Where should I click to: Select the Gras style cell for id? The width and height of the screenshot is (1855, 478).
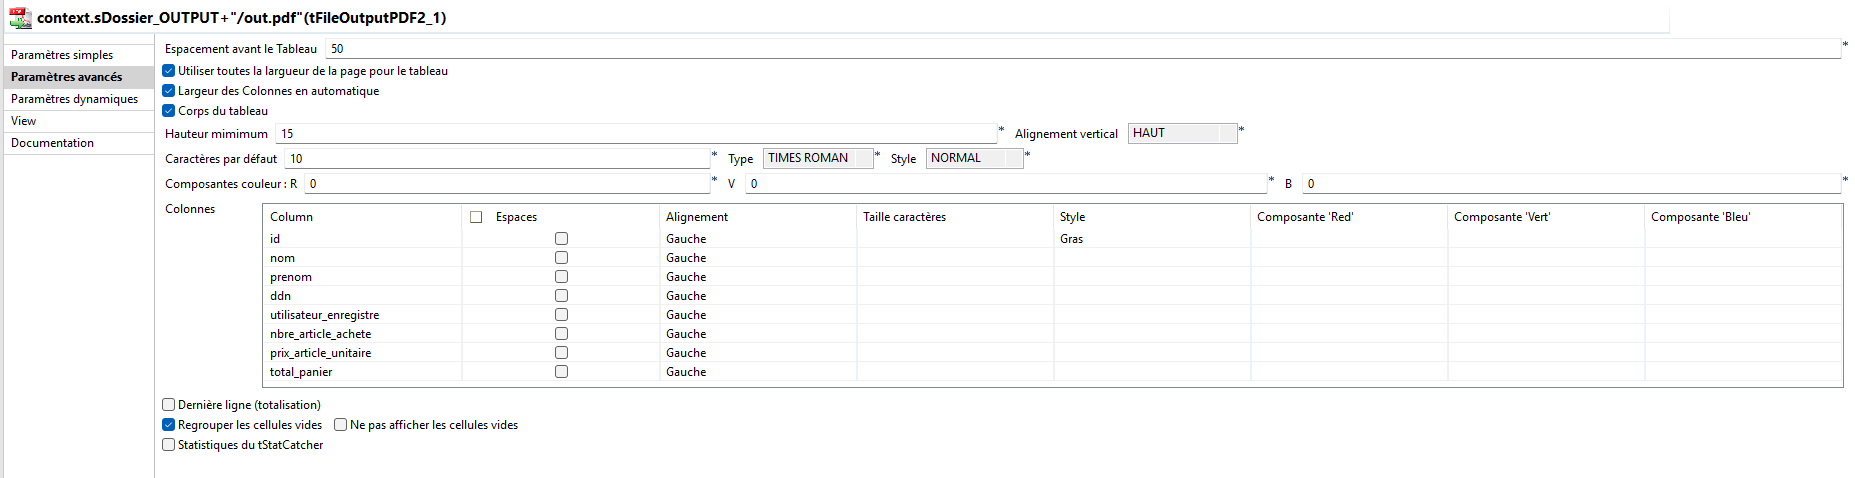pyautogui.click(x=1150, y=239)
